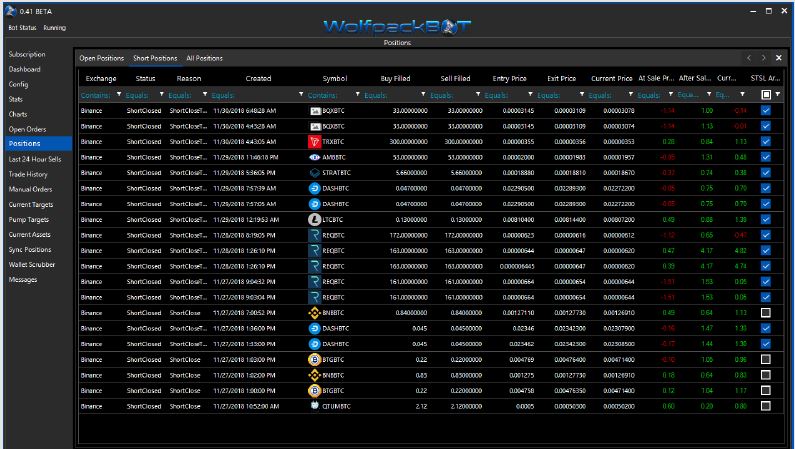Open Sync Positions in the sidebar
The height and width of the screenshot is (449, 795).
tap(29, 250)
